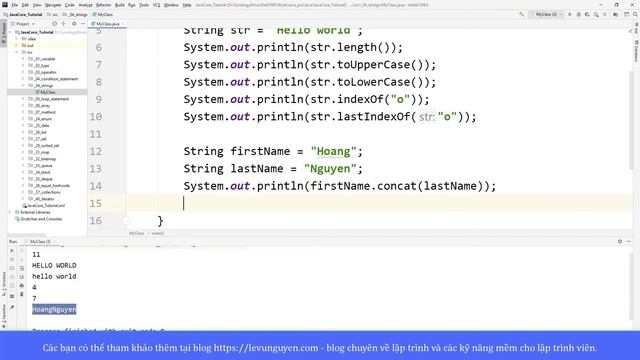Run with coverage from the main toolbar
This screenshot has width=640, height=360.
pyautogui.click(x=587, y=14)
